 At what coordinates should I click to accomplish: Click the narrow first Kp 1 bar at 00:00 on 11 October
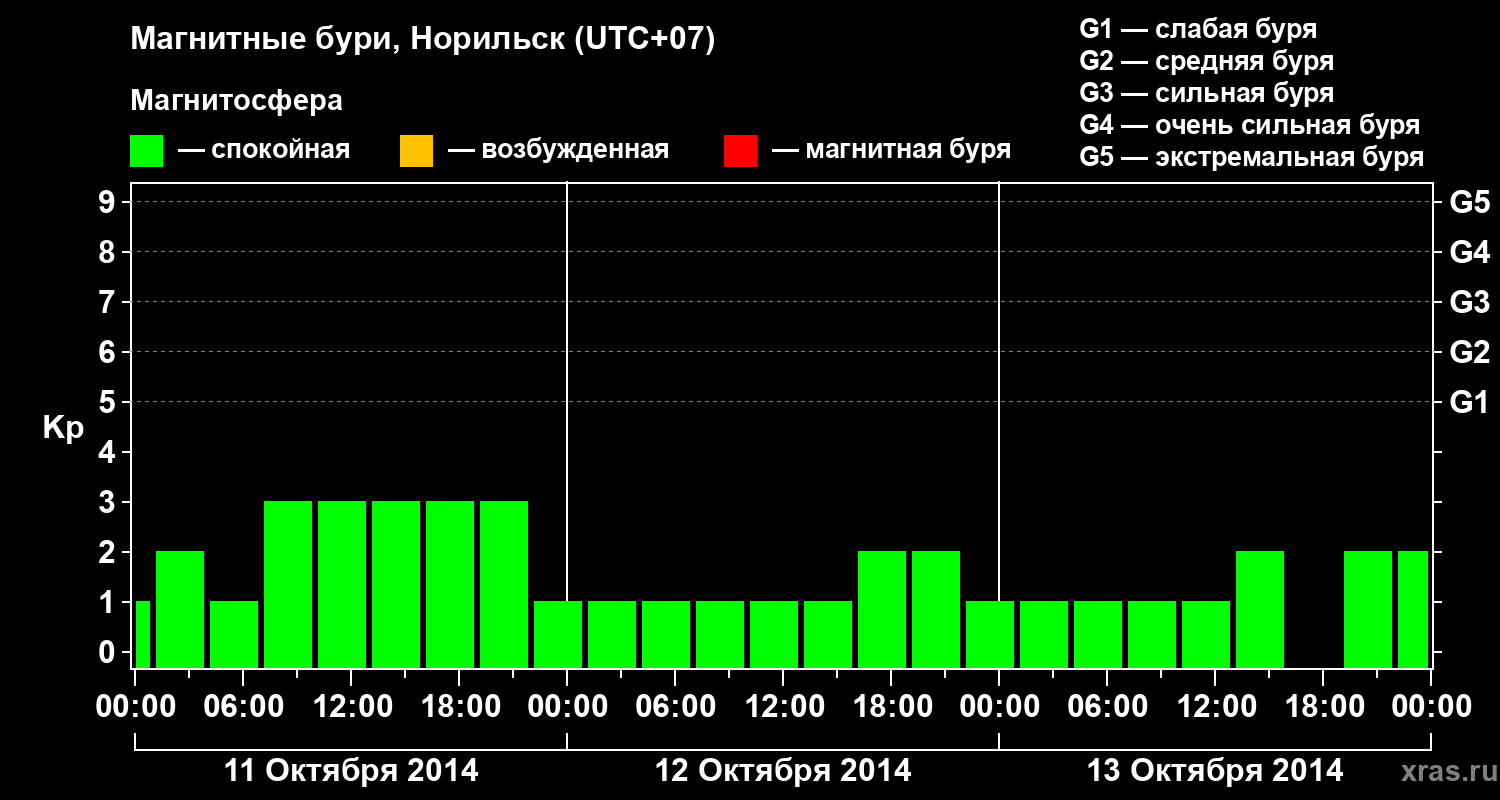[x=142, y=634]
